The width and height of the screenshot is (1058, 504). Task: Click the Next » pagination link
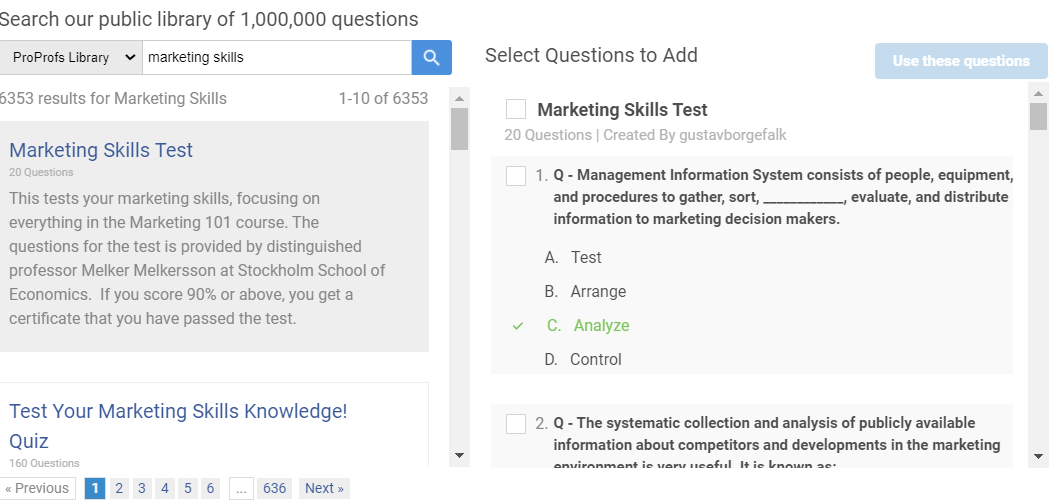[x=324, y=488]
